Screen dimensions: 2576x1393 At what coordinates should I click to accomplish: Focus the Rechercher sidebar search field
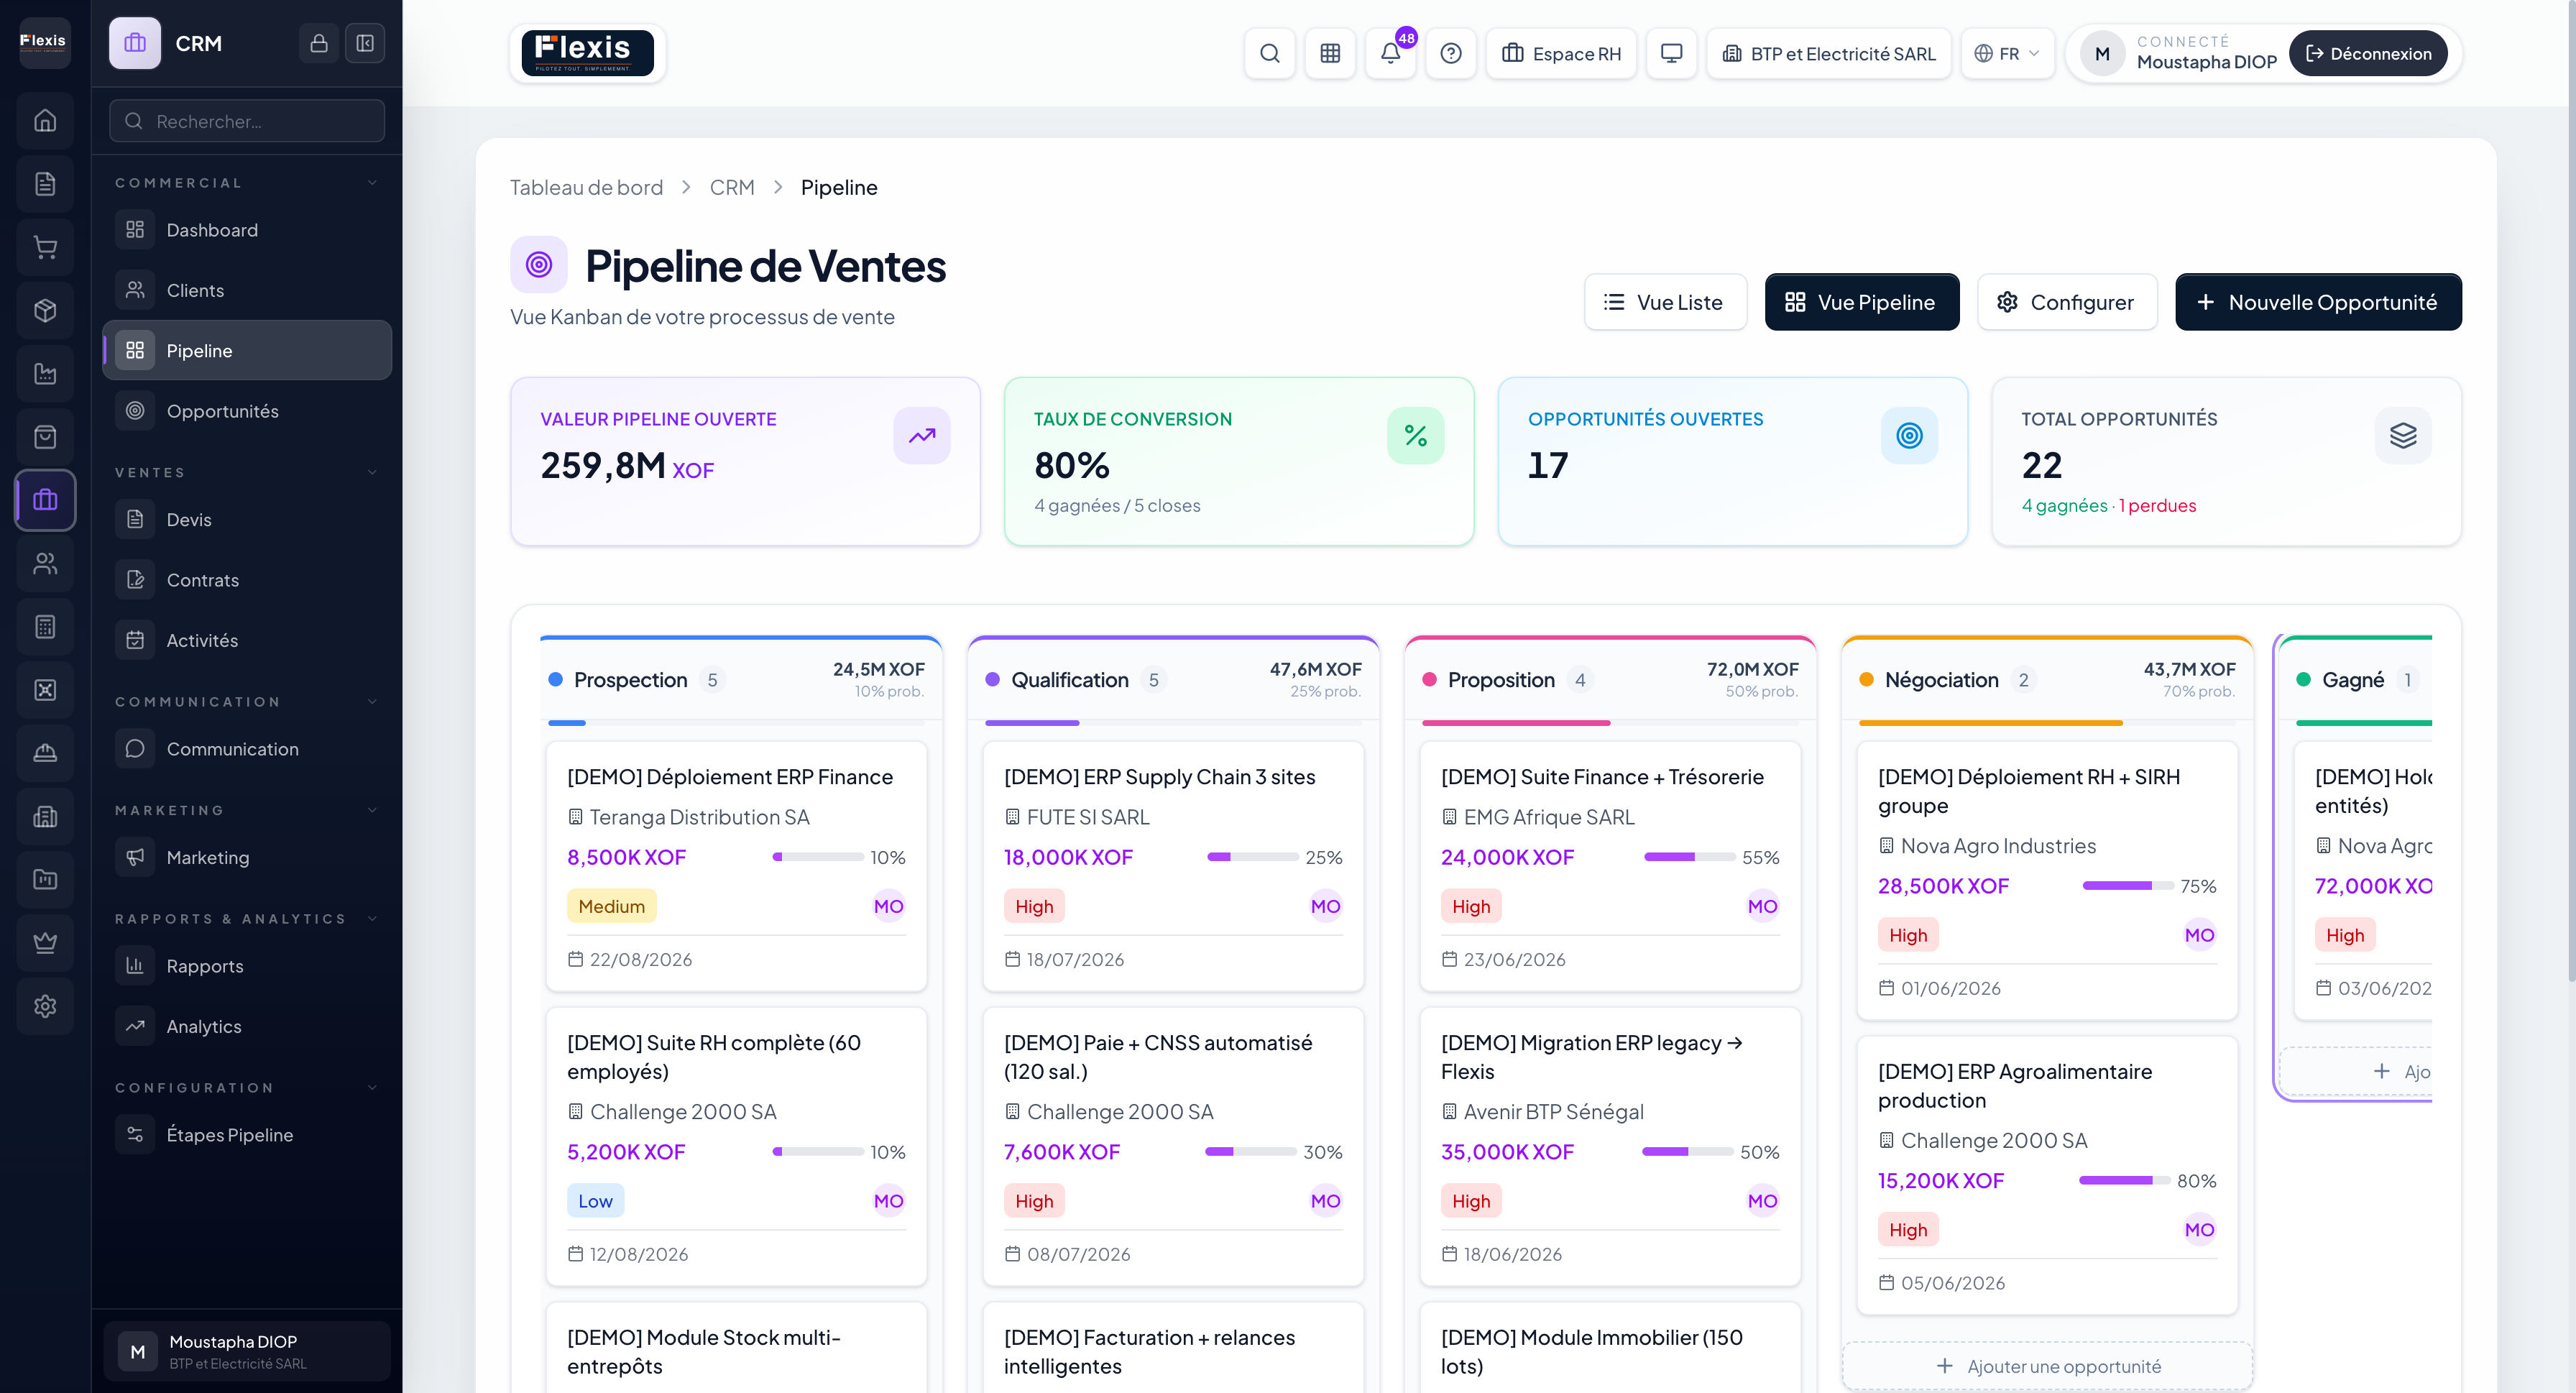(x=247, y=121)
